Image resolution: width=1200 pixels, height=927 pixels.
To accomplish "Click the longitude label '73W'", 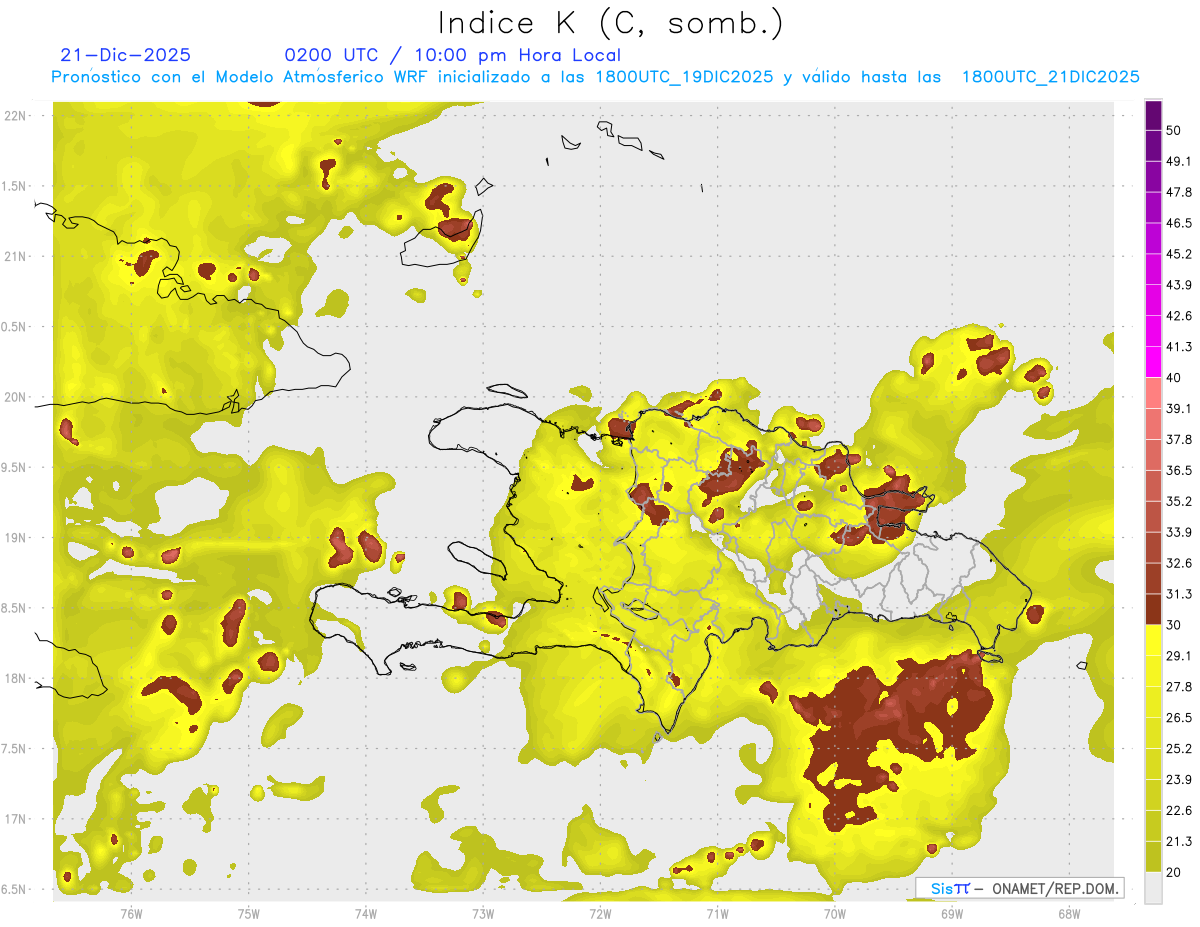I will point(482,914).
